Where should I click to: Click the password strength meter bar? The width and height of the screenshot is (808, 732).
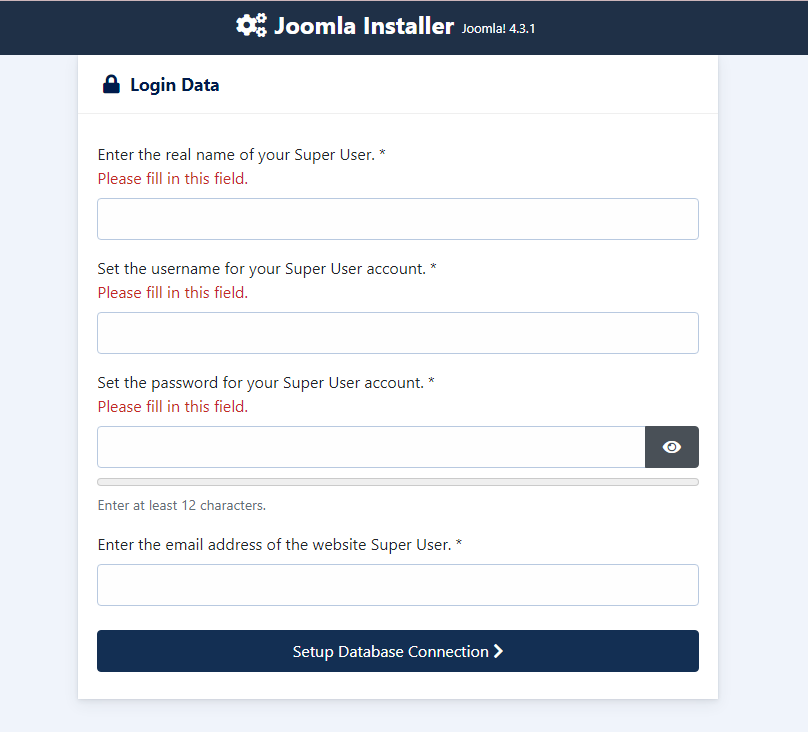(x=397, y=482)
